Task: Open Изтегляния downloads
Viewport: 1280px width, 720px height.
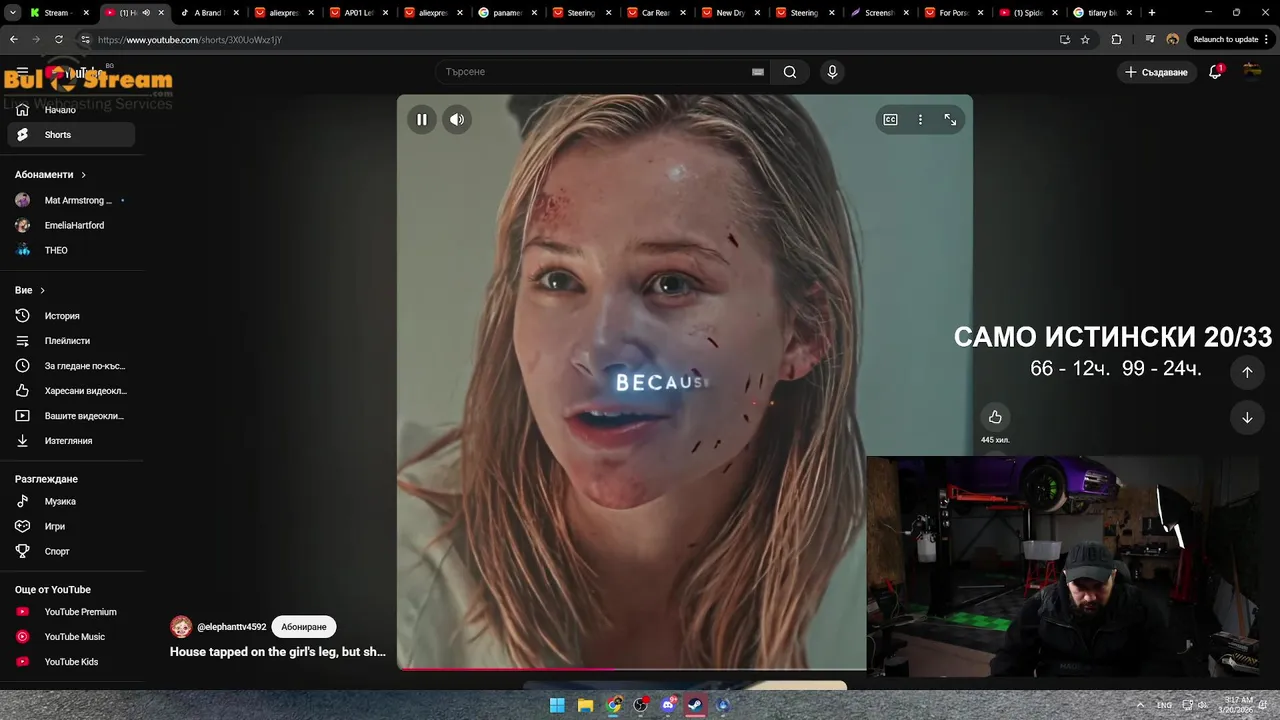Action: [x=70, y=441]
